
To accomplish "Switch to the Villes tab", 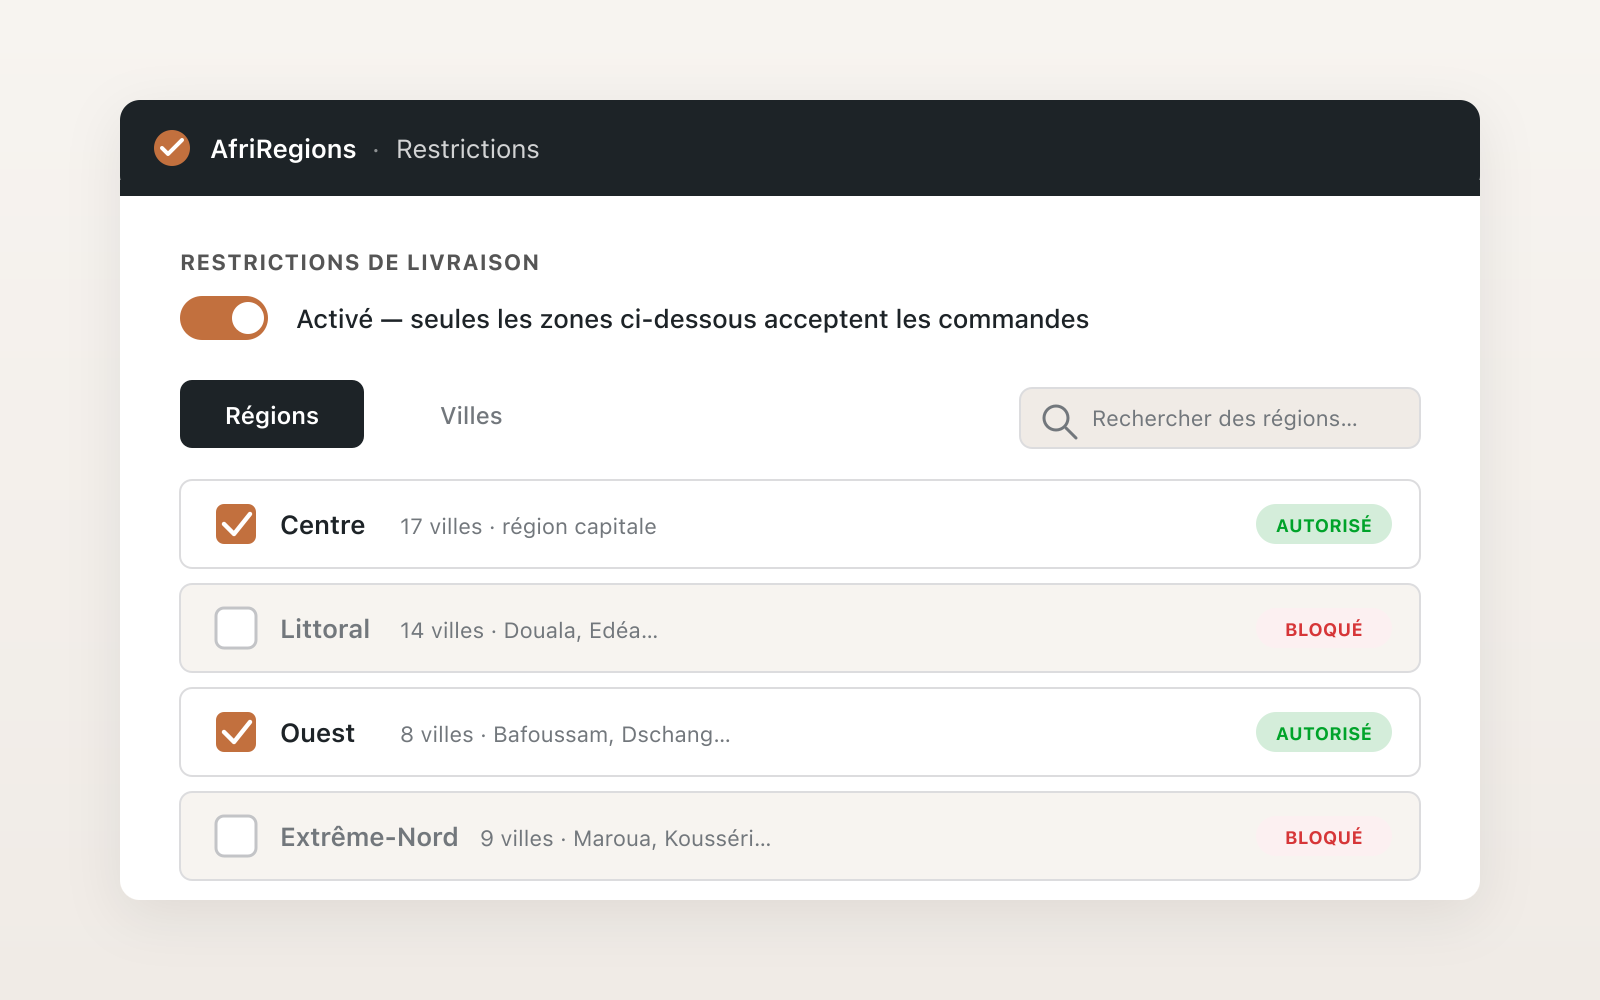I will coord(471,414).
